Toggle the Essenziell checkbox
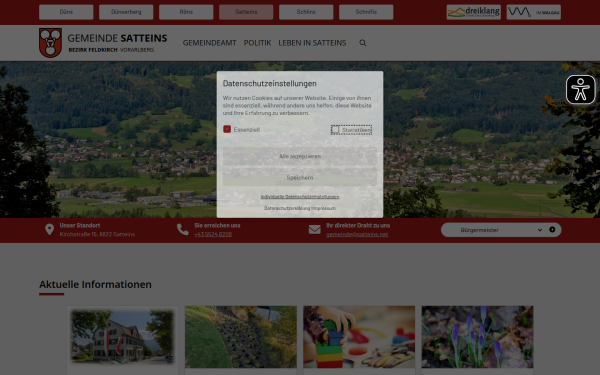600x375 pixels. pyautogui.click(x=227, y=129)
